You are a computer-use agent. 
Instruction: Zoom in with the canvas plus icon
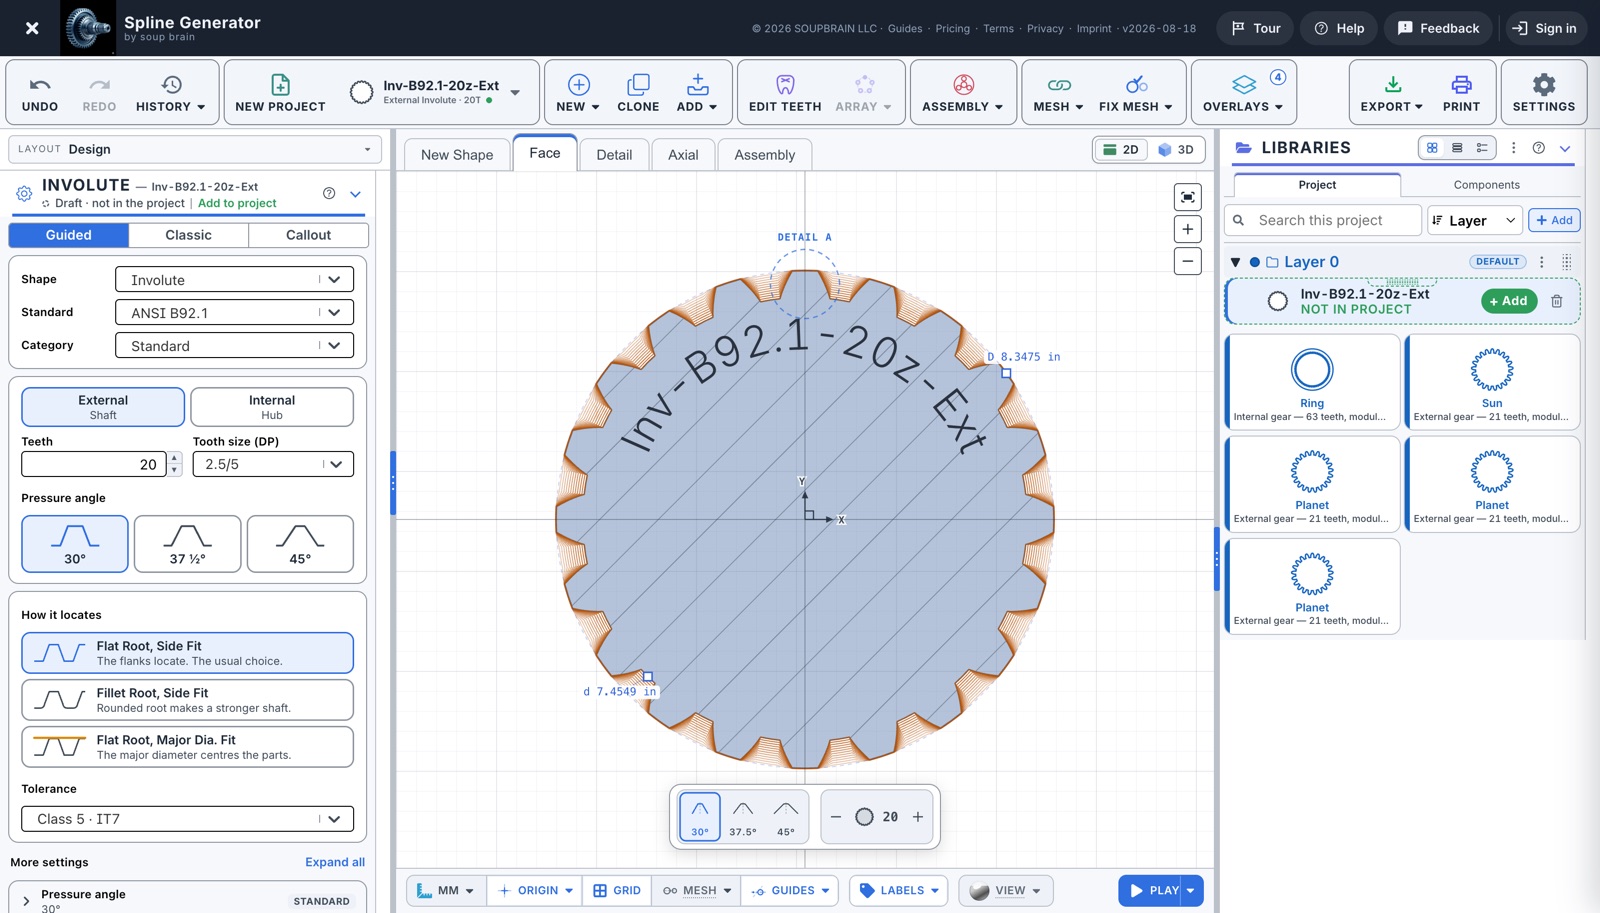[x=1188, y=229]
